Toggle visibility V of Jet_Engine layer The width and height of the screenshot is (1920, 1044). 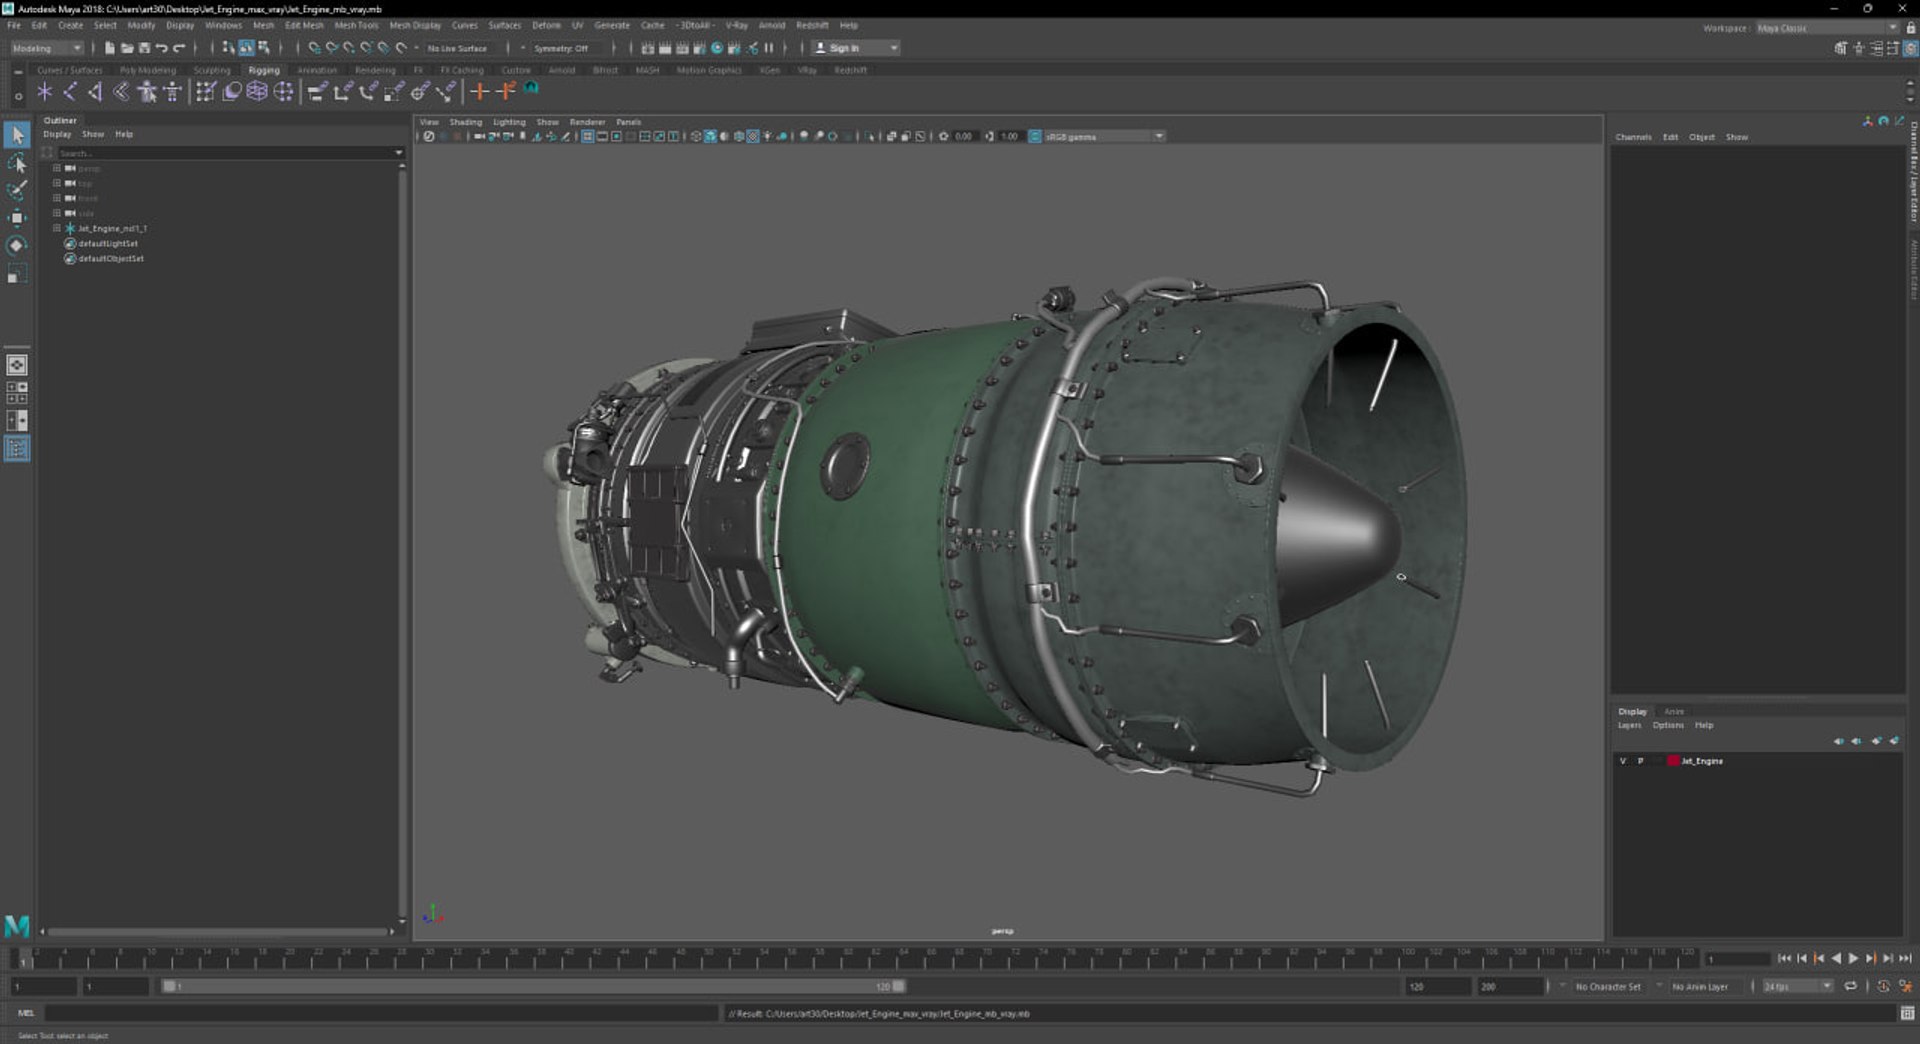pyautogui.click(x=1622, y=761)
